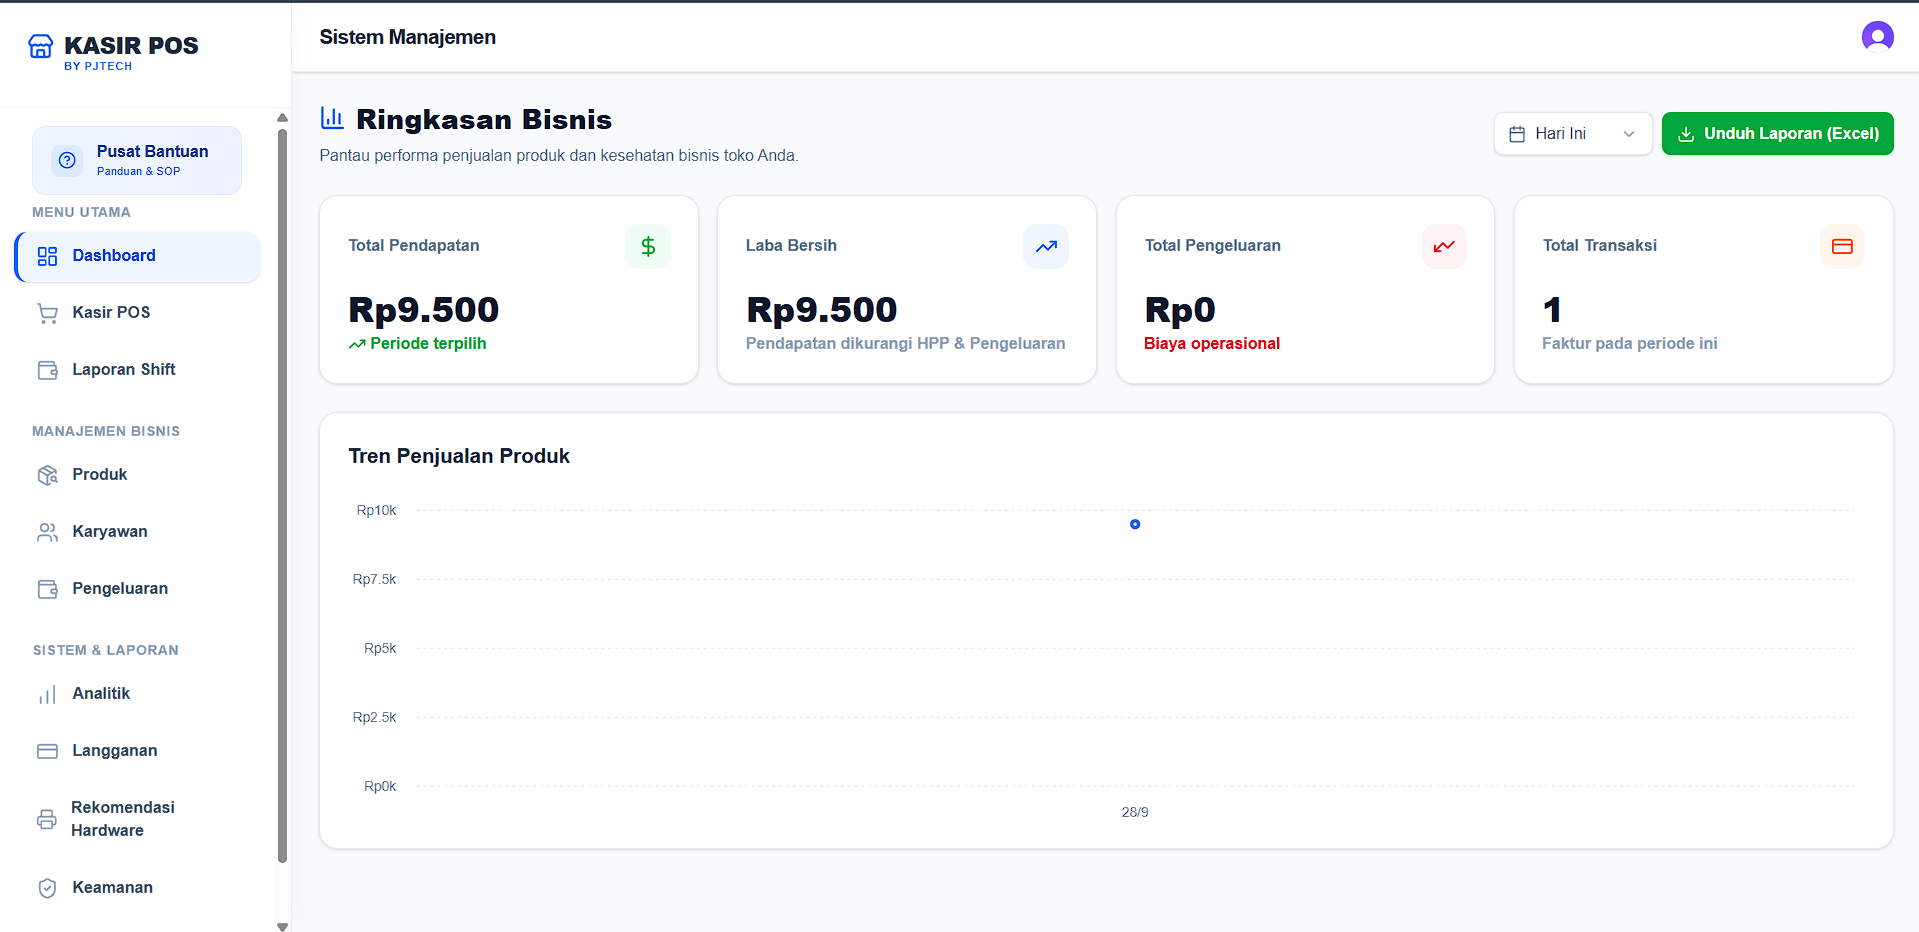Click the calendar icon in the period selector
The width and height of the screenshot is (1919, 932).
click(x=1517, y=134)
